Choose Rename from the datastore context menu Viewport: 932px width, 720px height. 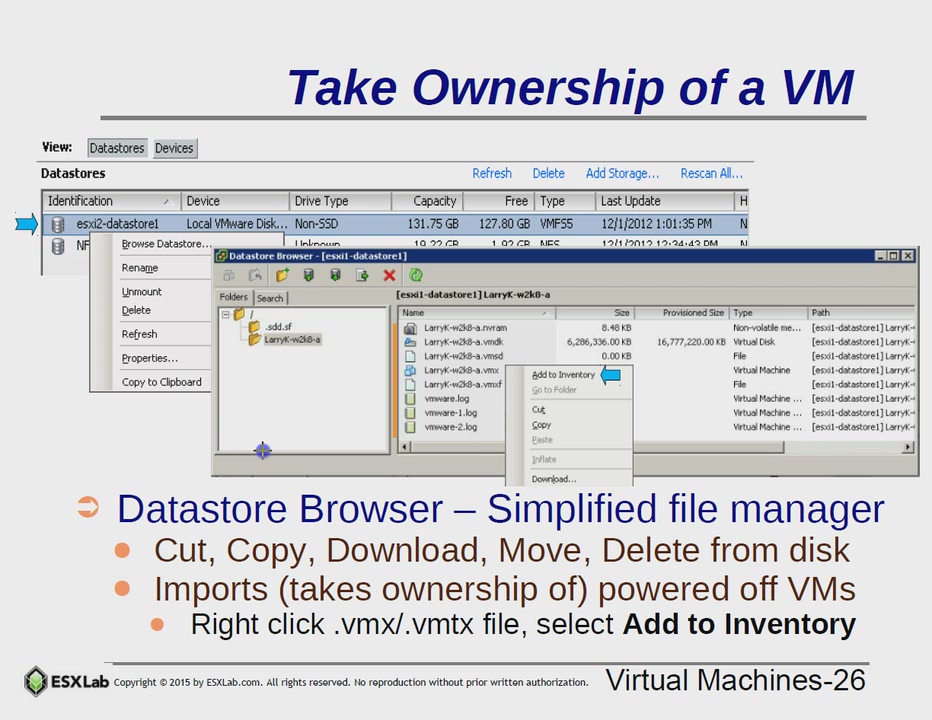pyautogui.click(x=140, y=268)
